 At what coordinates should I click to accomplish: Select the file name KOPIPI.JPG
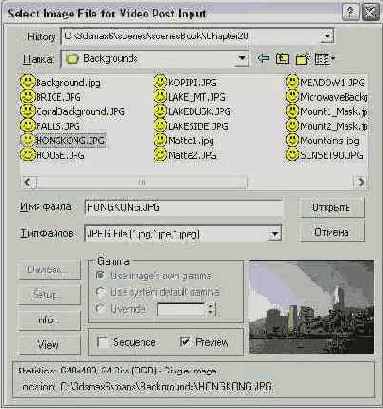tap(192, 83)
